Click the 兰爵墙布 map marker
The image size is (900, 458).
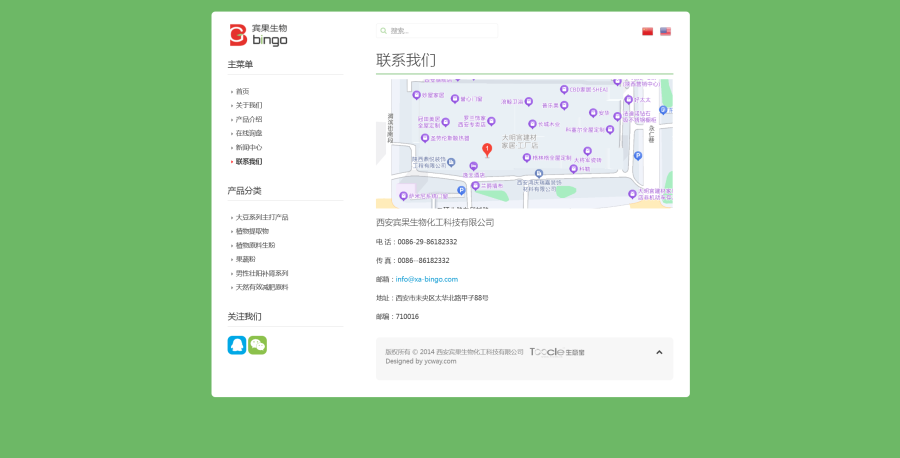pos(475,185)
